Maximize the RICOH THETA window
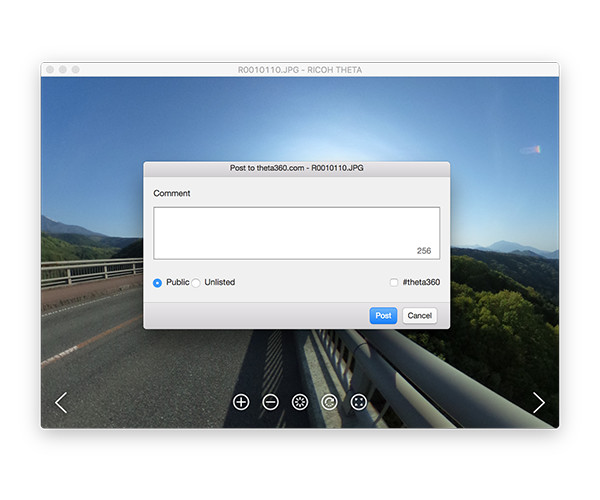The height and width of the screenshot is (500, 600). click(x=75, y=70)
